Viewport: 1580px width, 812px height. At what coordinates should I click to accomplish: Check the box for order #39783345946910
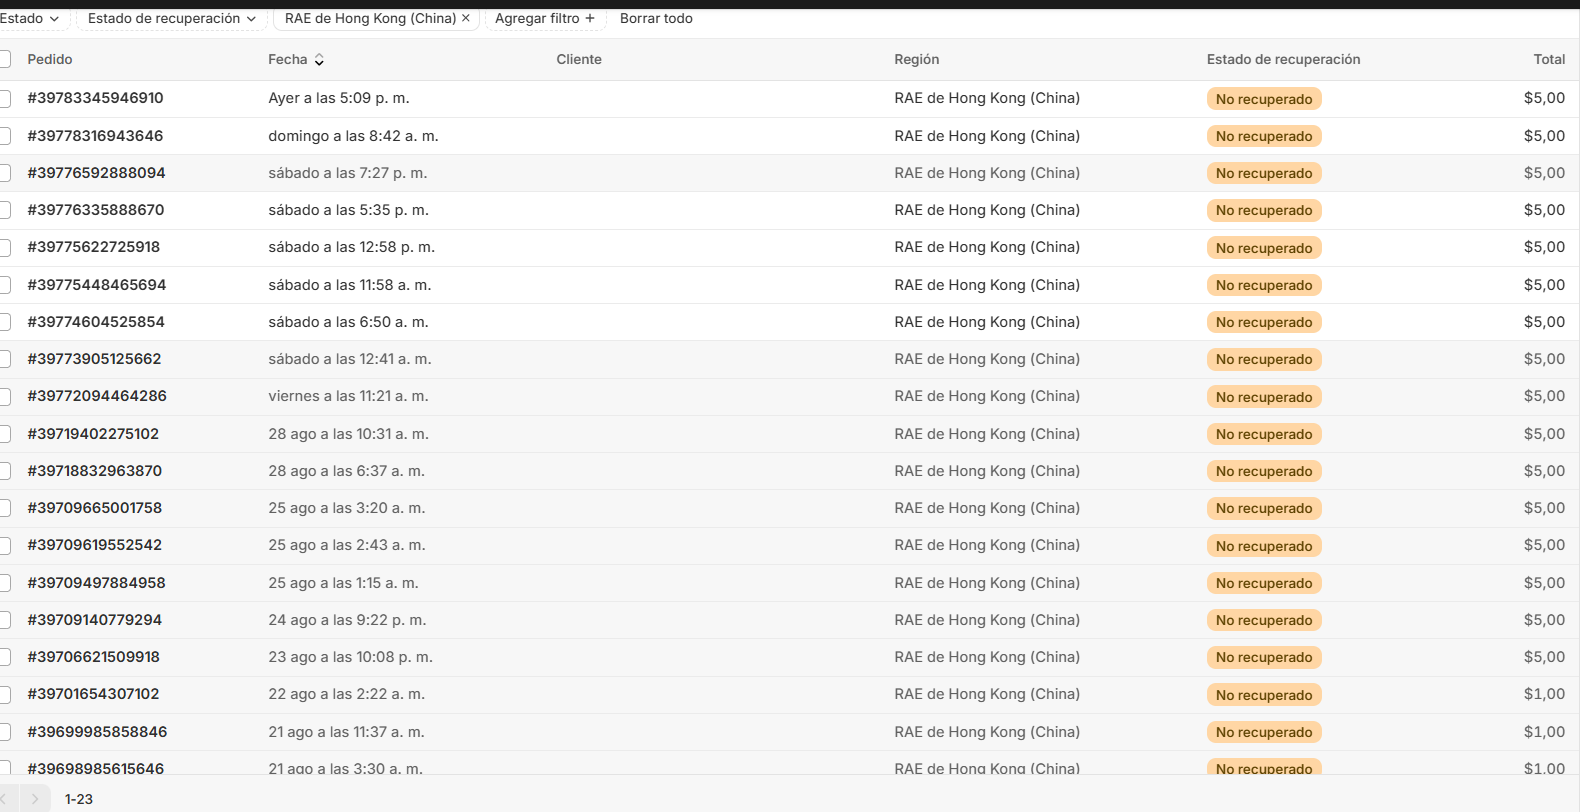coord(5,98)
